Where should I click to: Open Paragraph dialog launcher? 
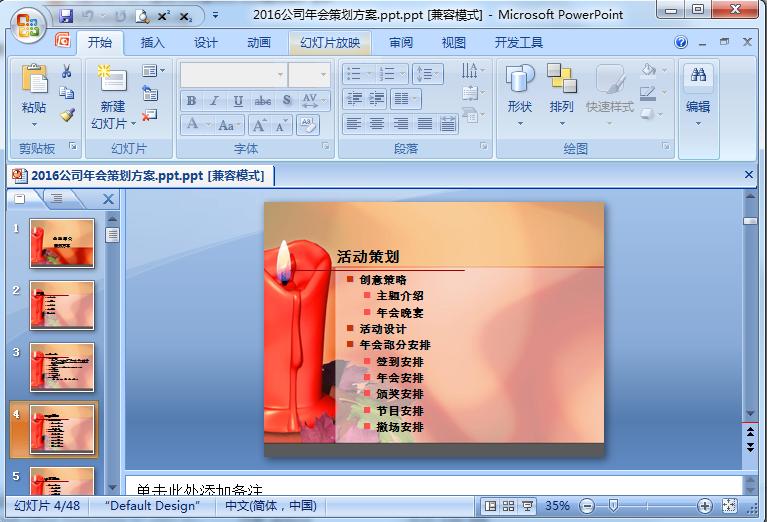point(483,146)
